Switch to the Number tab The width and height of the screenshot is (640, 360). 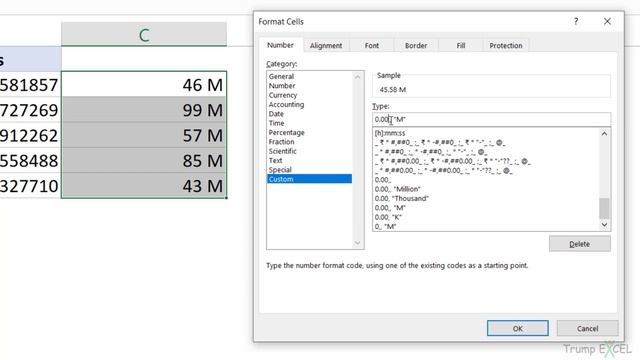(x=280, y=45)
